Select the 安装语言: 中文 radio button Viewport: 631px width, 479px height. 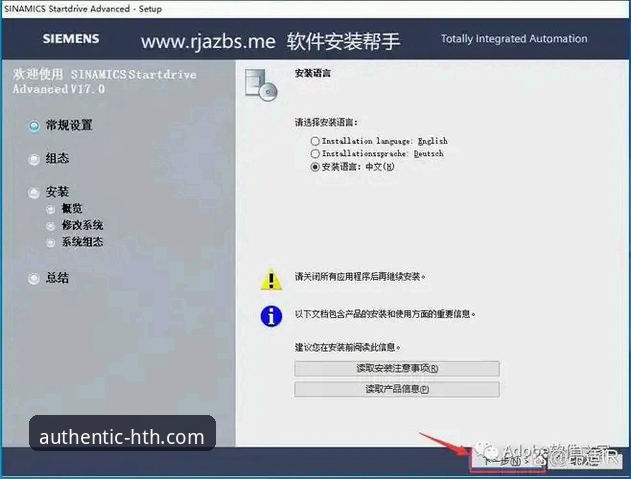click(x=315, y=167)
